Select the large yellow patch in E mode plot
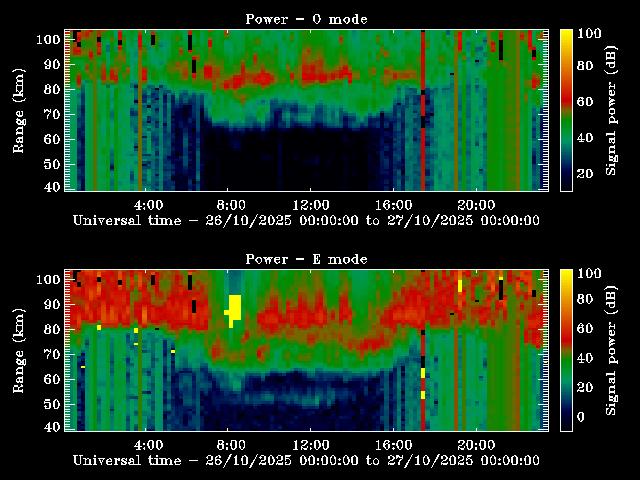 tap(235, 308)
